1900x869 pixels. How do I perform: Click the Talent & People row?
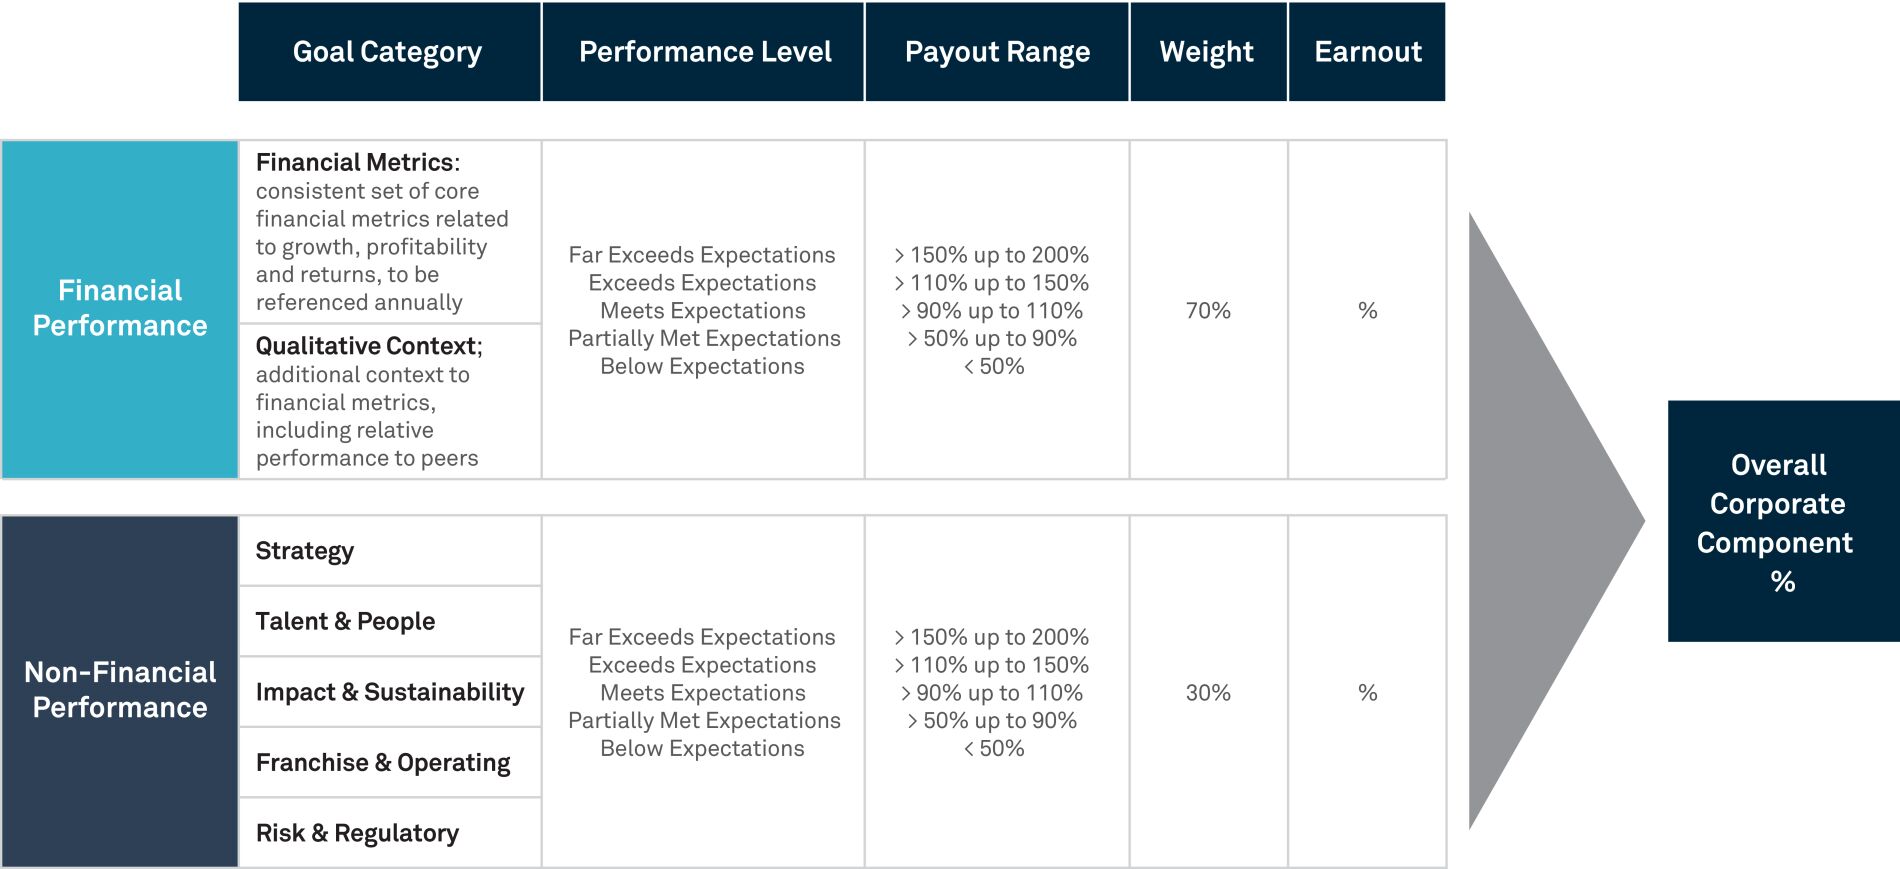(390, 621)
